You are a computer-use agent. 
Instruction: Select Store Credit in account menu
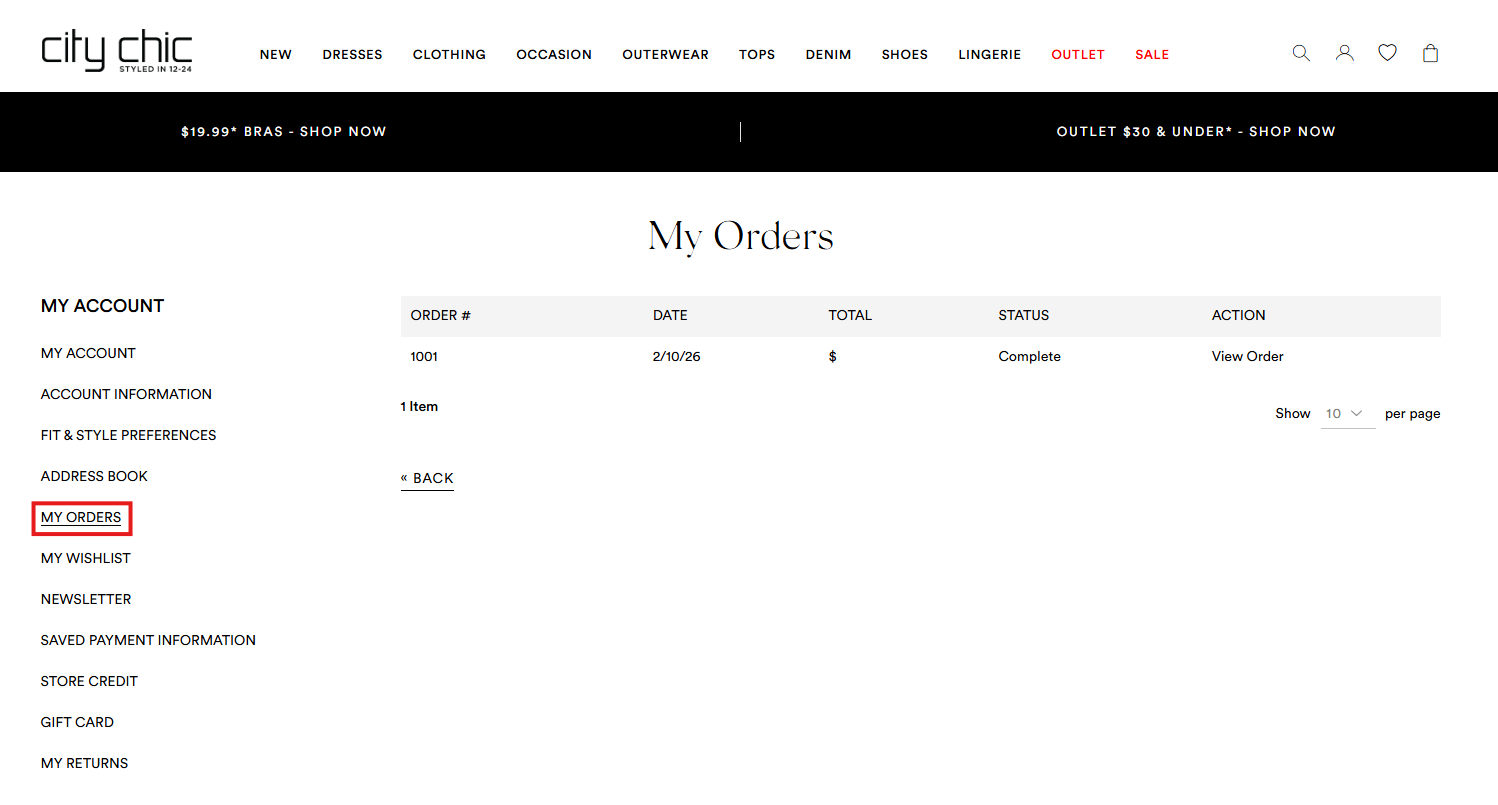pyautogui.click(x=89, y=682)
